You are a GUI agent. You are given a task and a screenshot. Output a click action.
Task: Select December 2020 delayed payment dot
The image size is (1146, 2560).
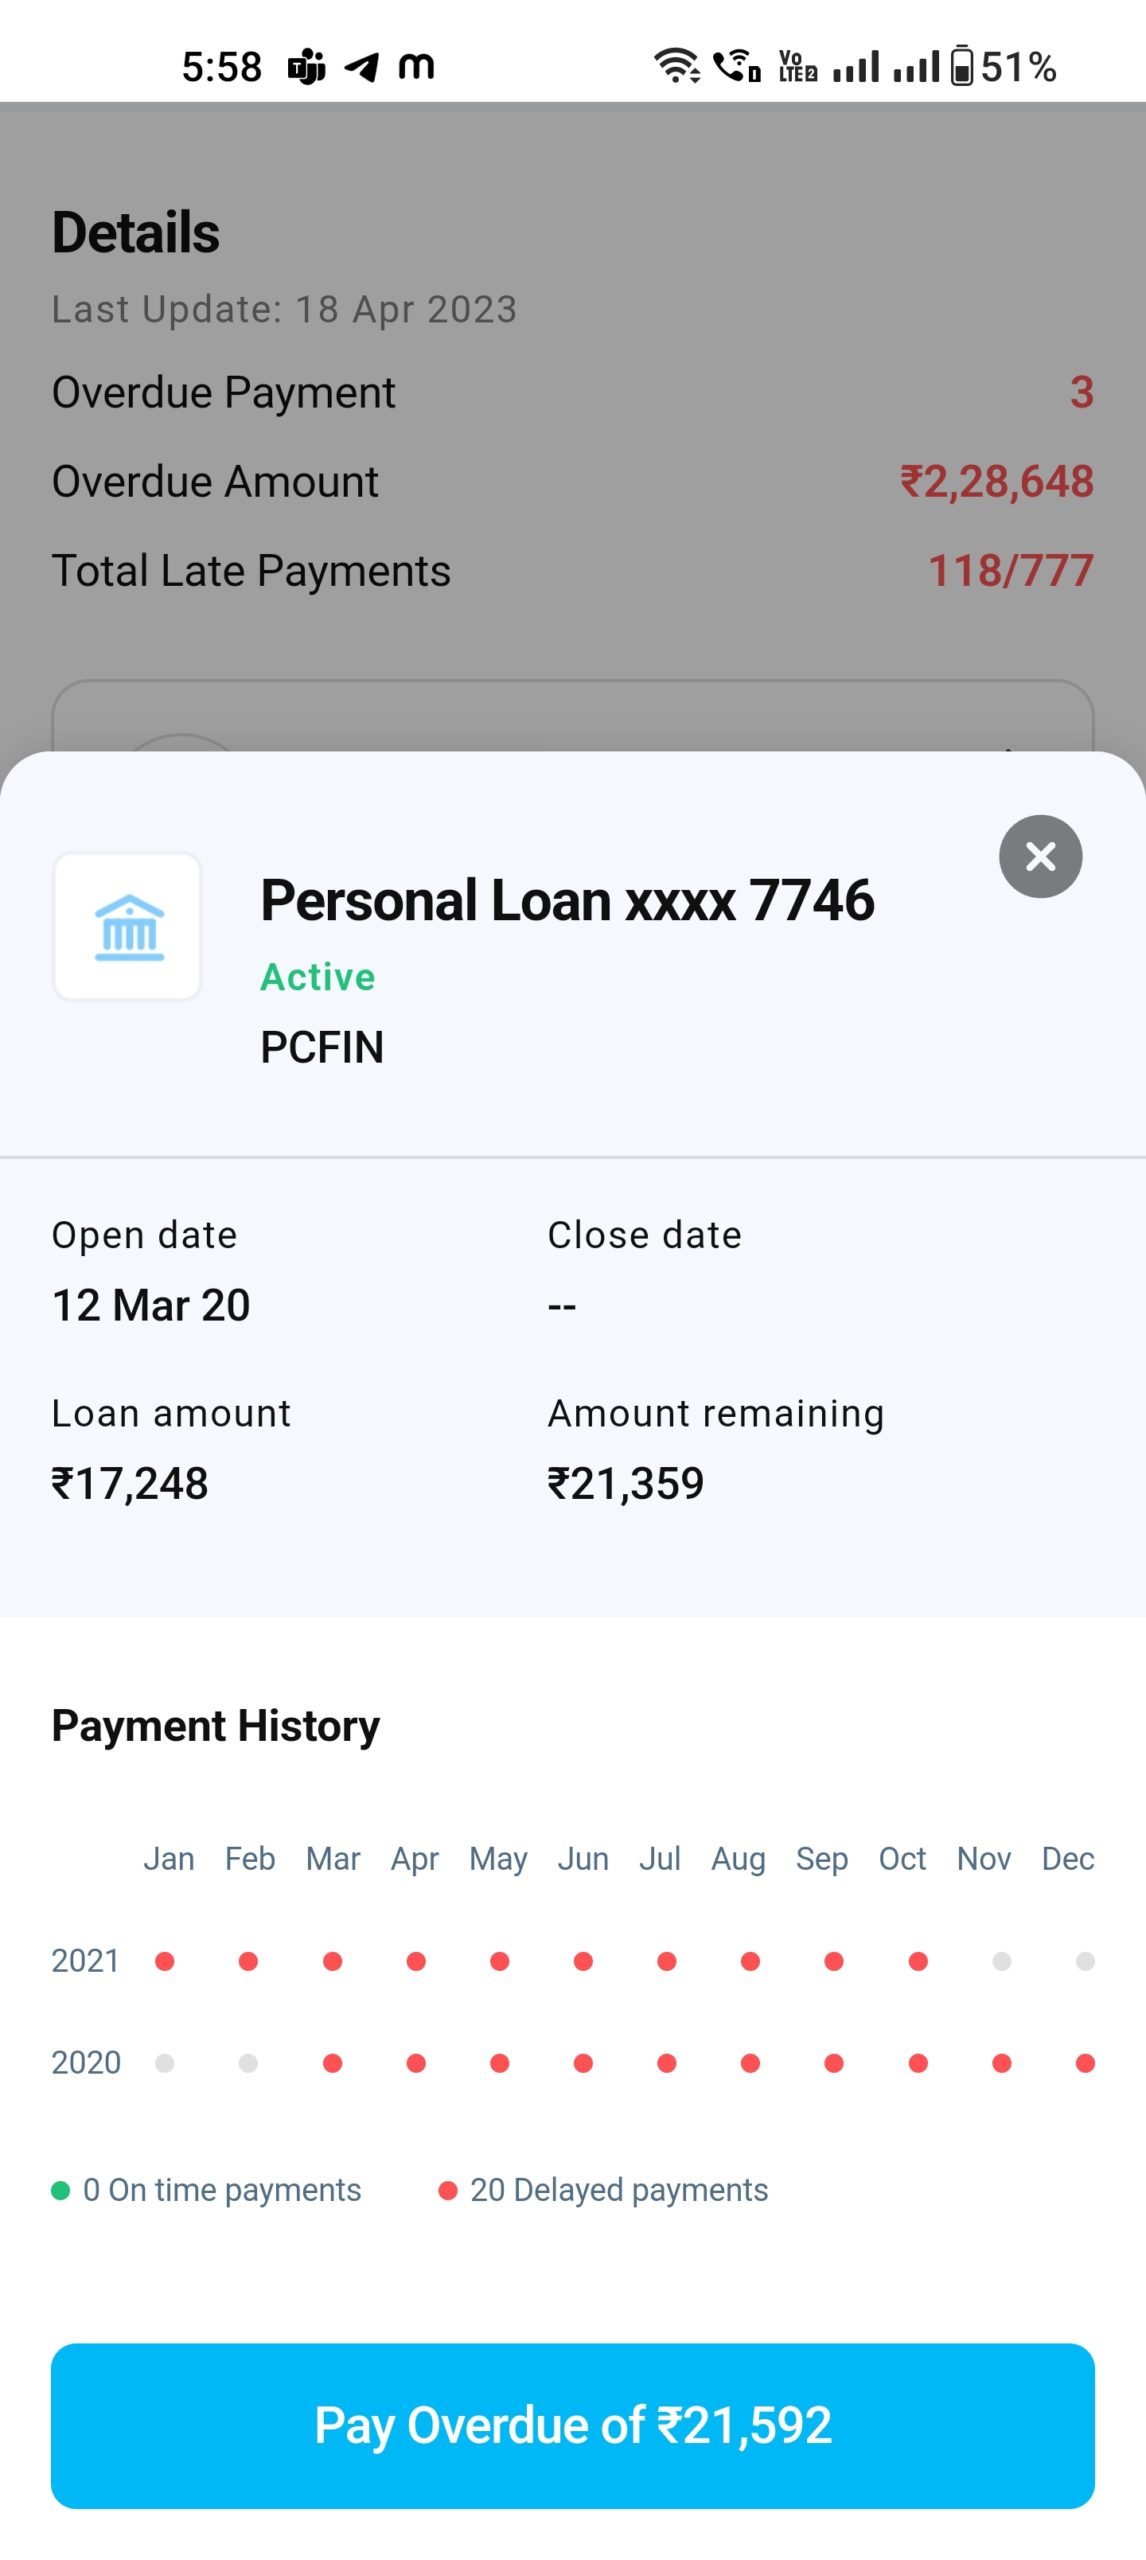tap(1084, 2063)
